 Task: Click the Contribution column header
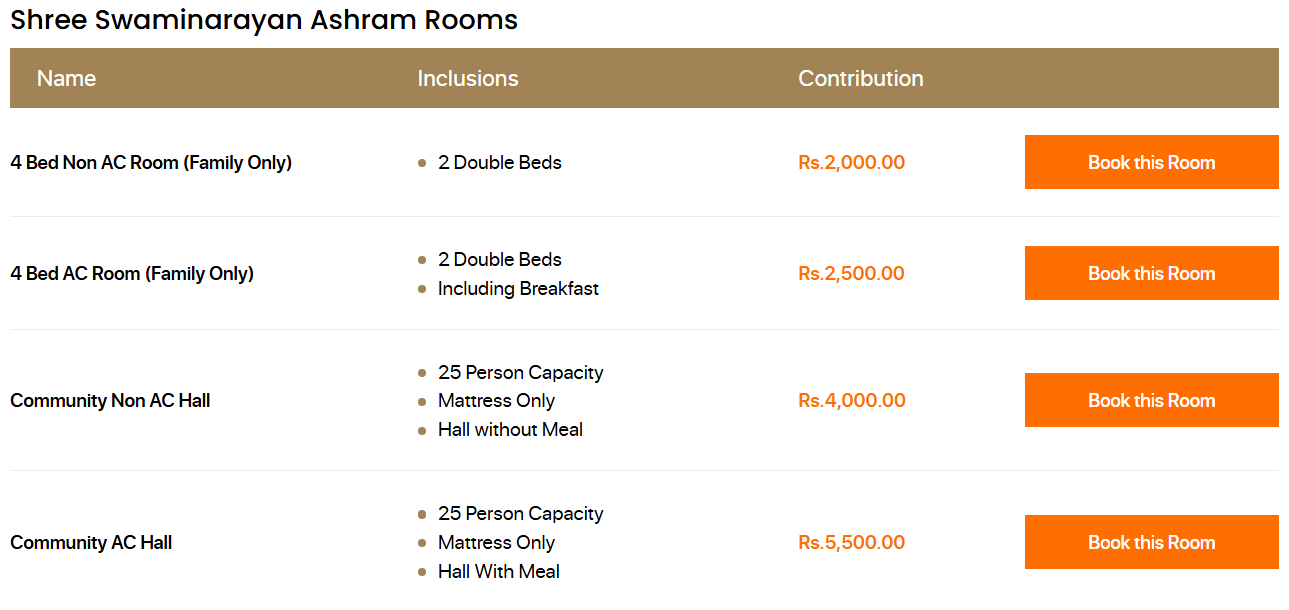(860, 78)
